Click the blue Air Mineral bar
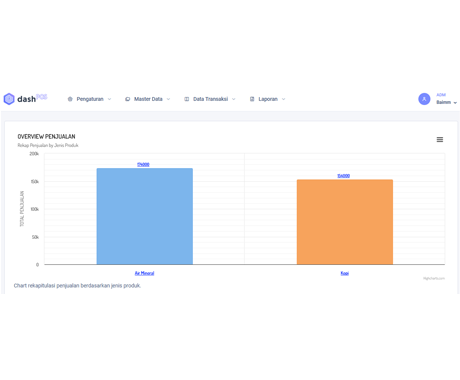 coord(145,216)
